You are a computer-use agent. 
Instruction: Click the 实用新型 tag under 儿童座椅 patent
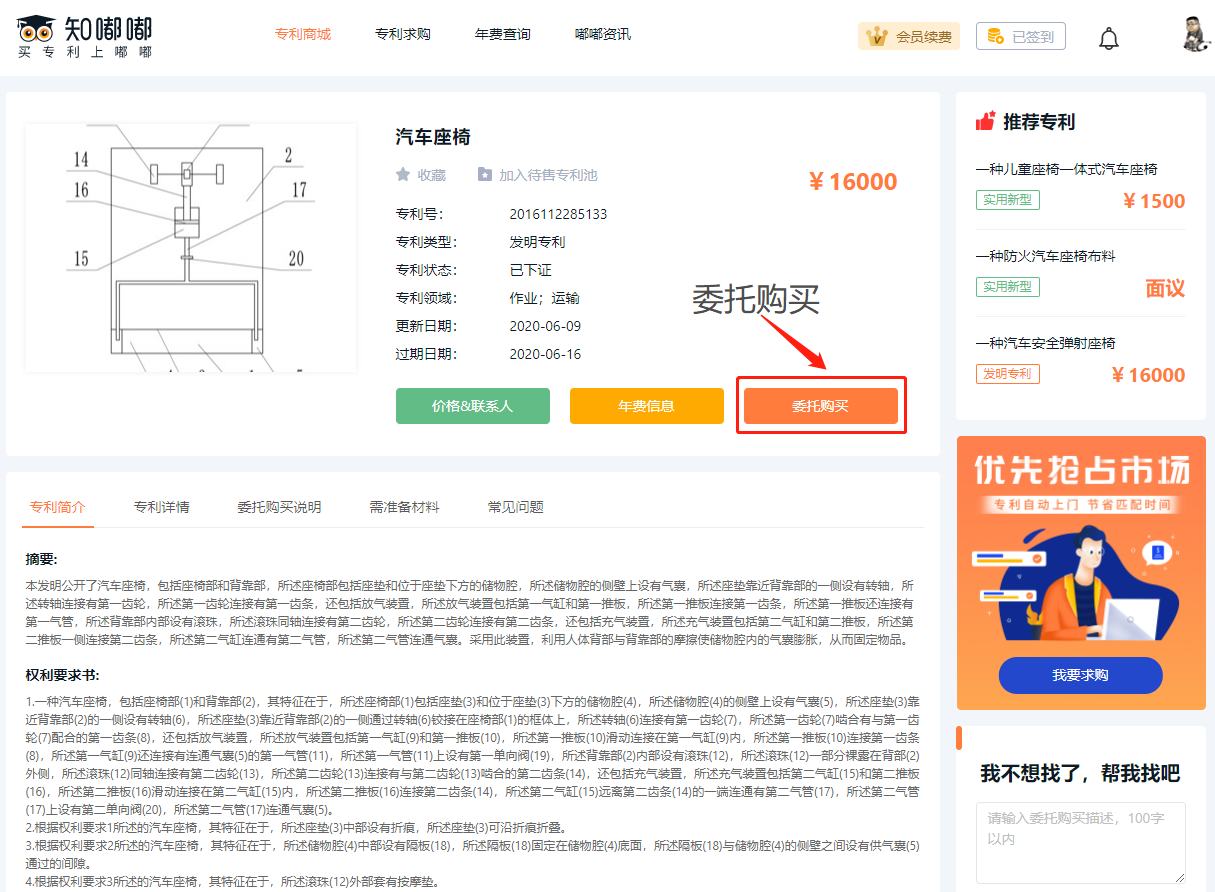click(x=1008, y=200)
